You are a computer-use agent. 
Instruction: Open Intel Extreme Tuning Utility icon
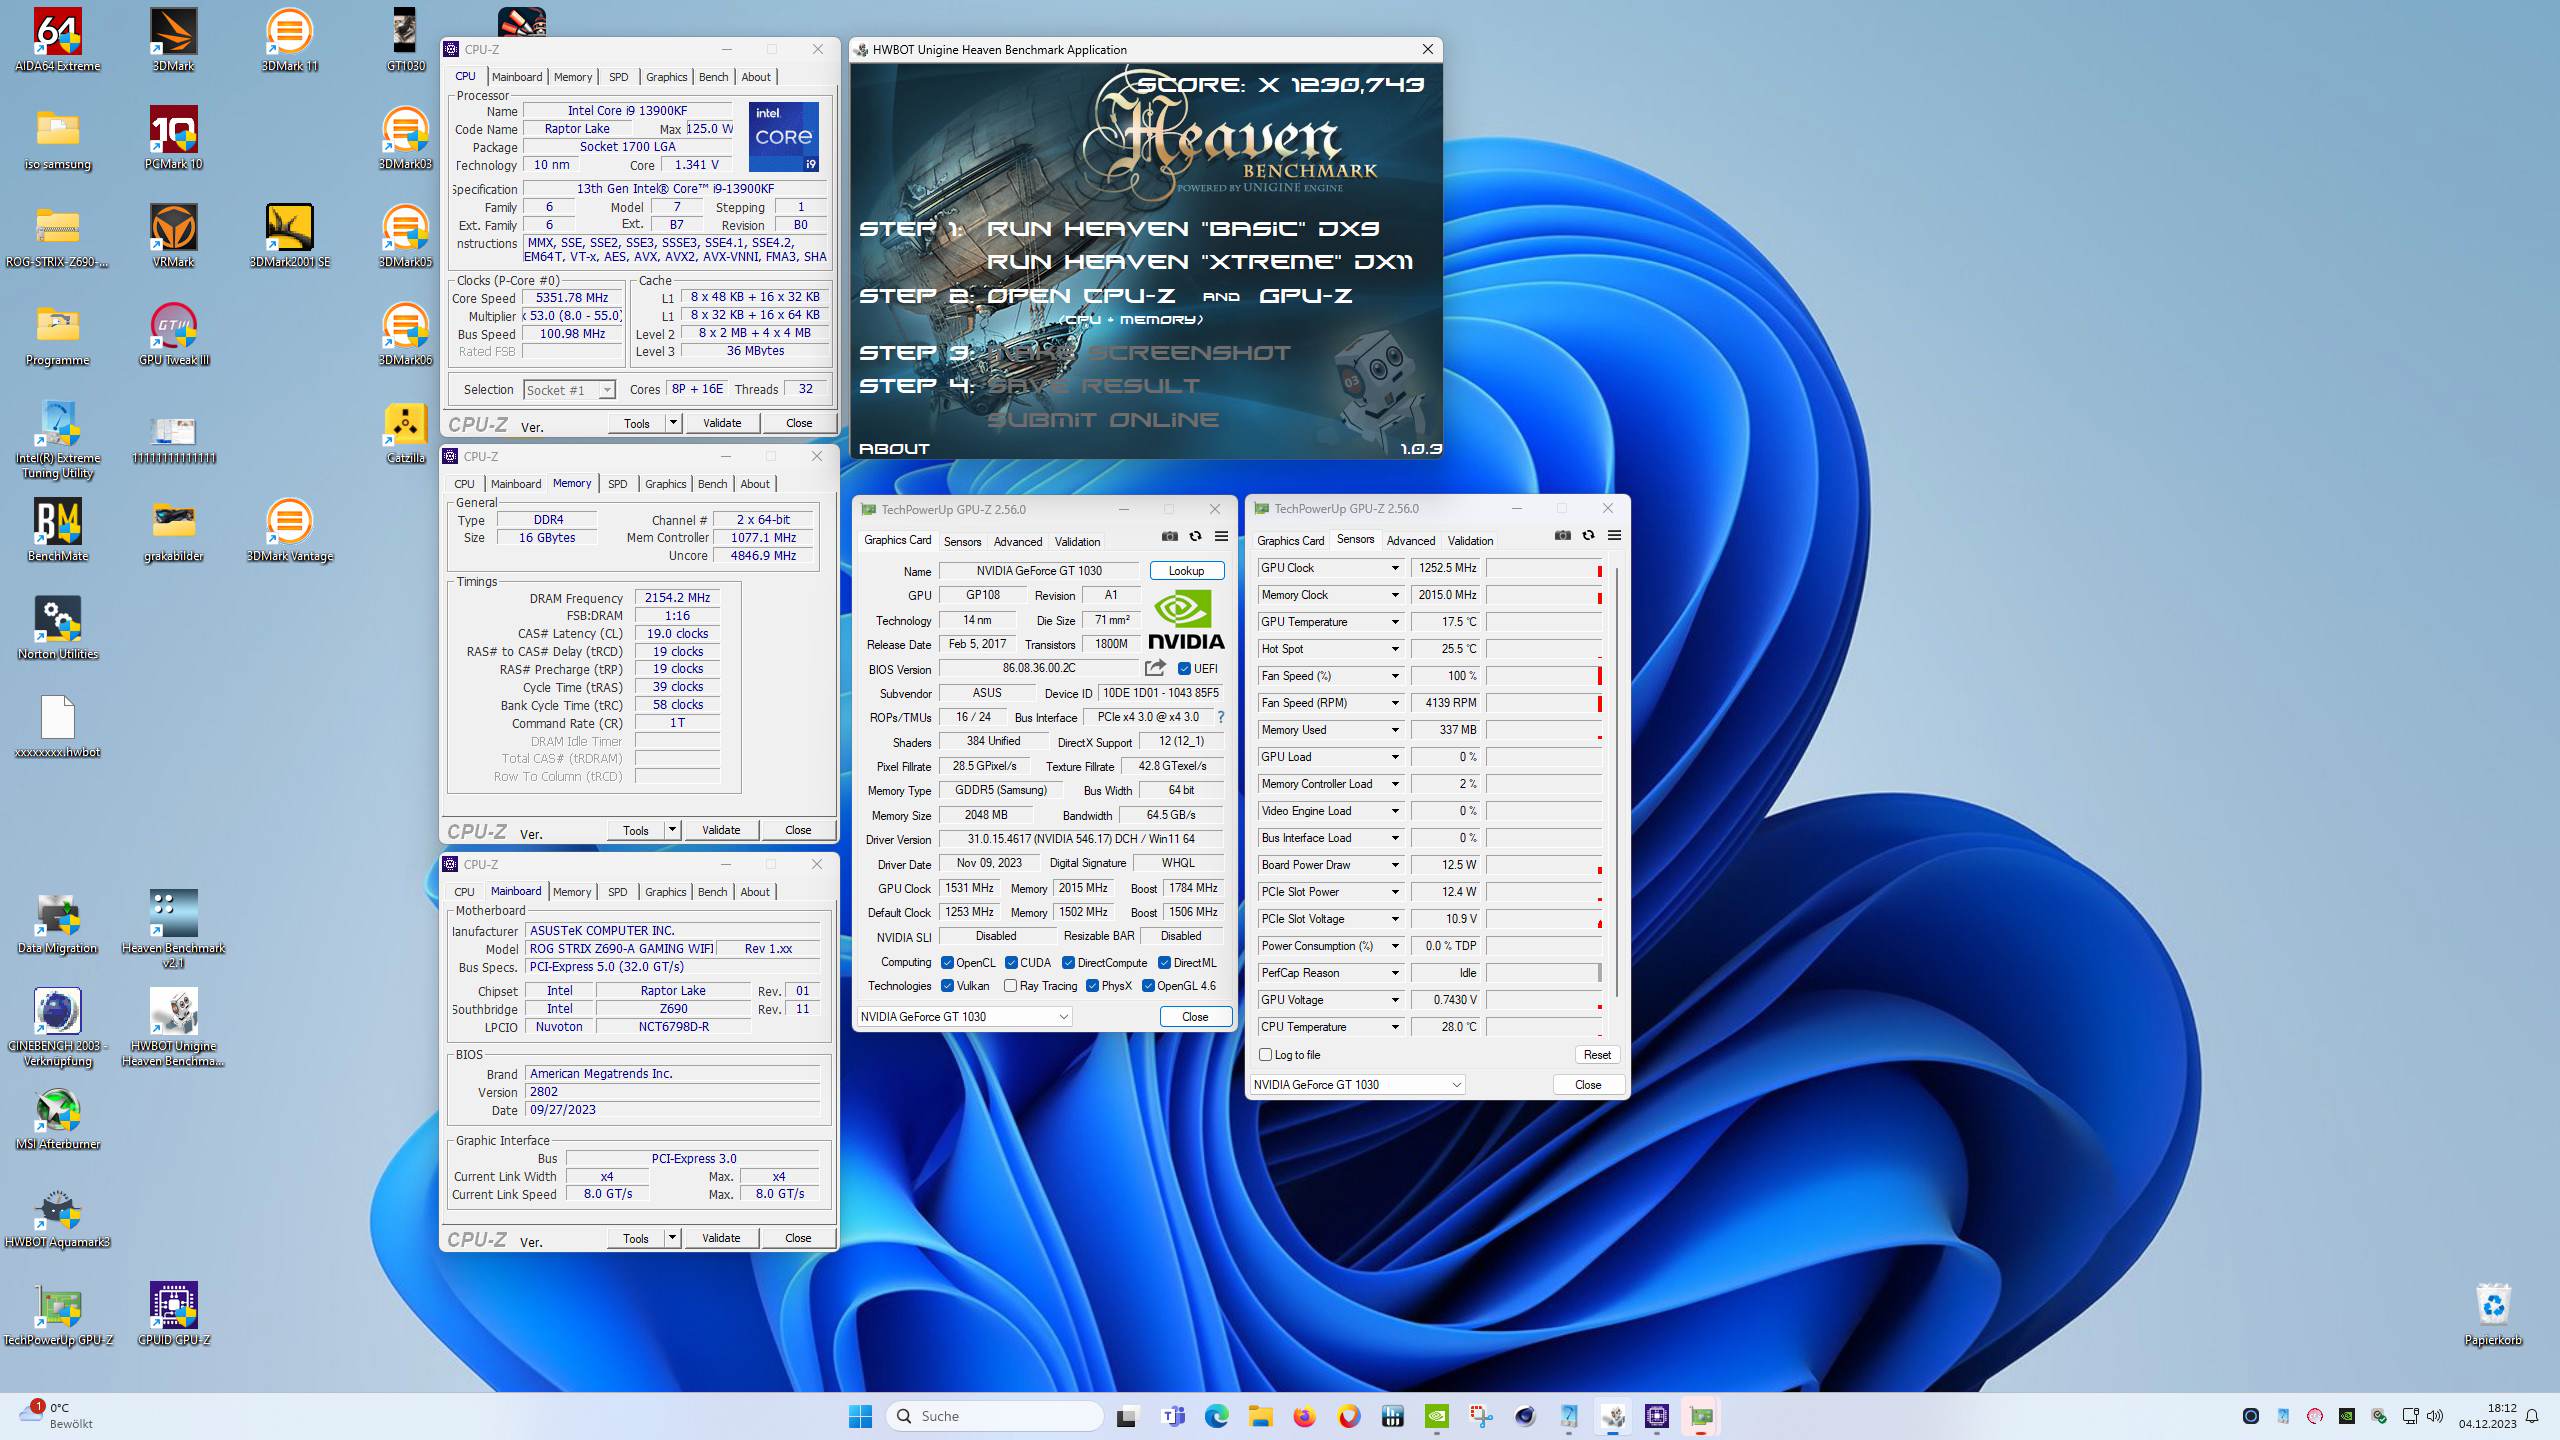click(57, 440)
